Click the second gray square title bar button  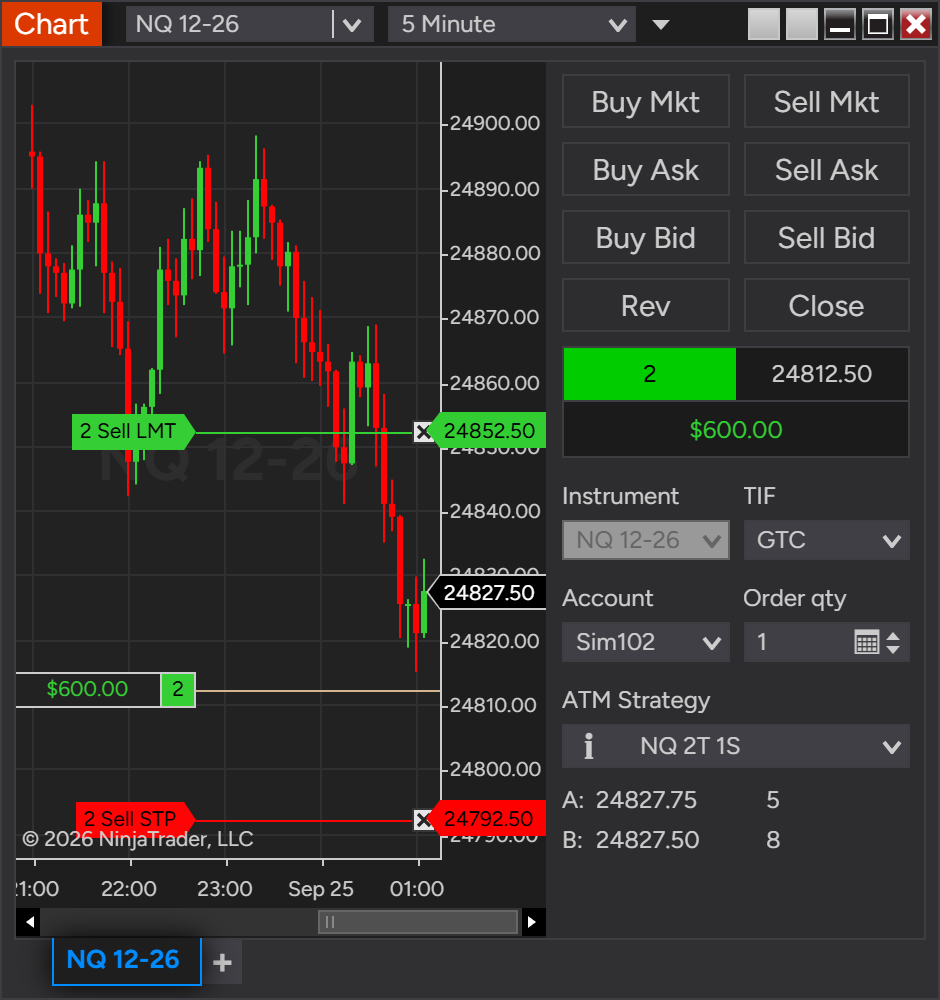coord(802,24)
